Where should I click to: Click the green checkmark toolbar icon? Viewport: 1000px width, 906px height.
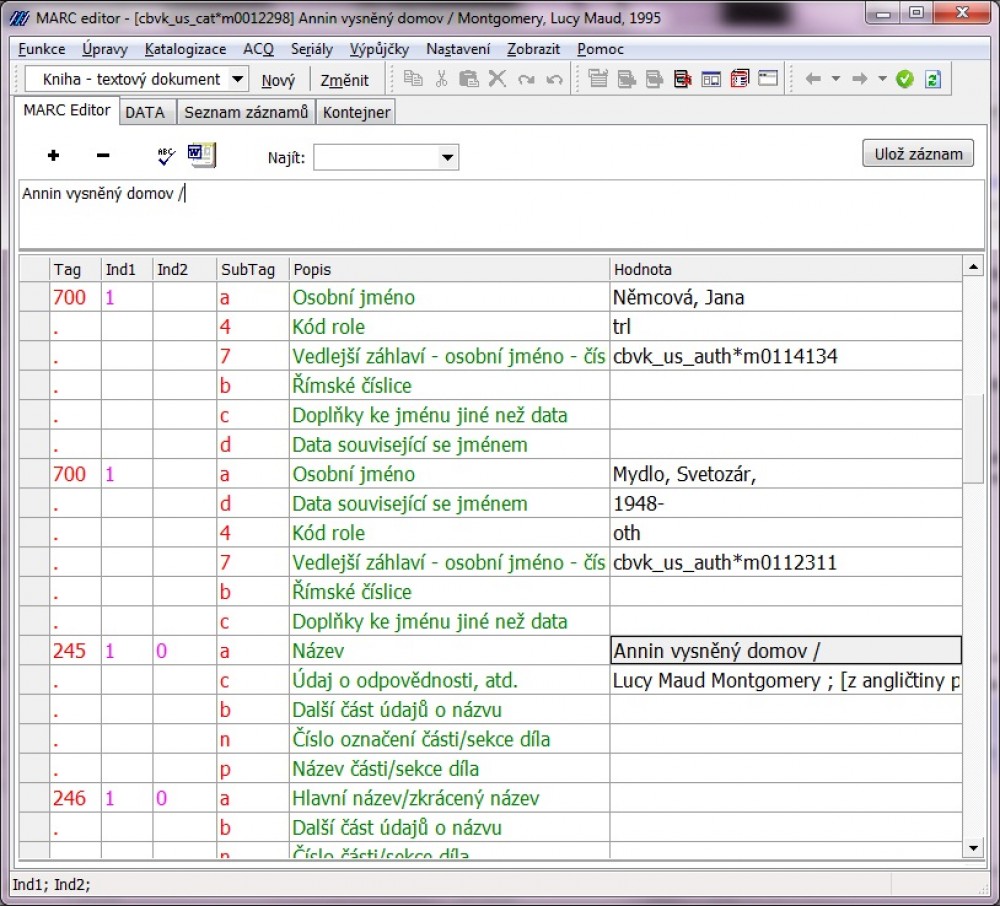[x=905, y=80]
